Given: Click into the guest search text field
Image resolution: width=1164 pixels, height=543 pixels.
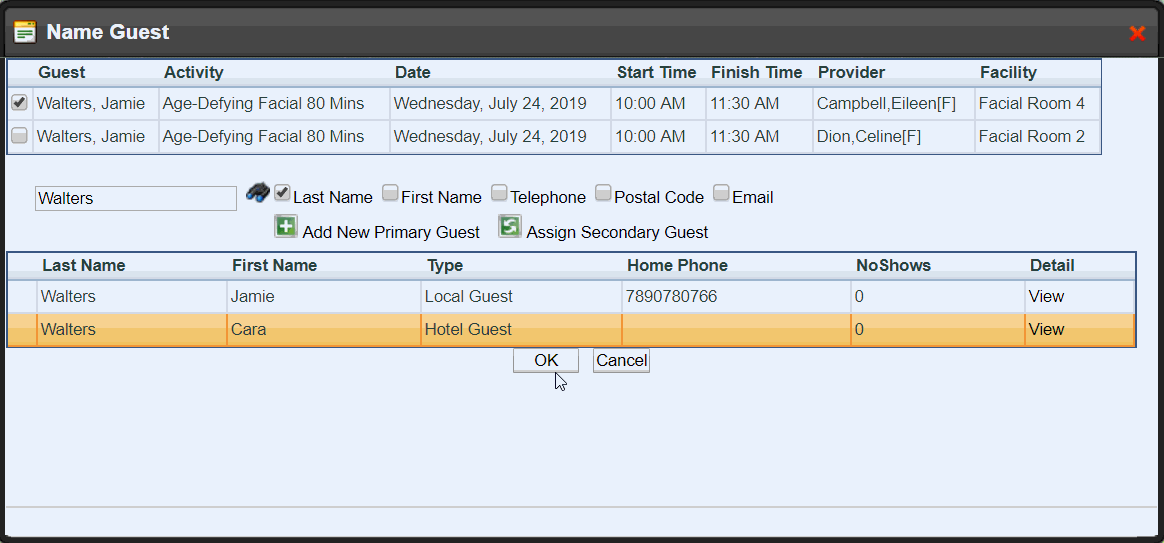Looking at the screenshot, I should point(135,198).
